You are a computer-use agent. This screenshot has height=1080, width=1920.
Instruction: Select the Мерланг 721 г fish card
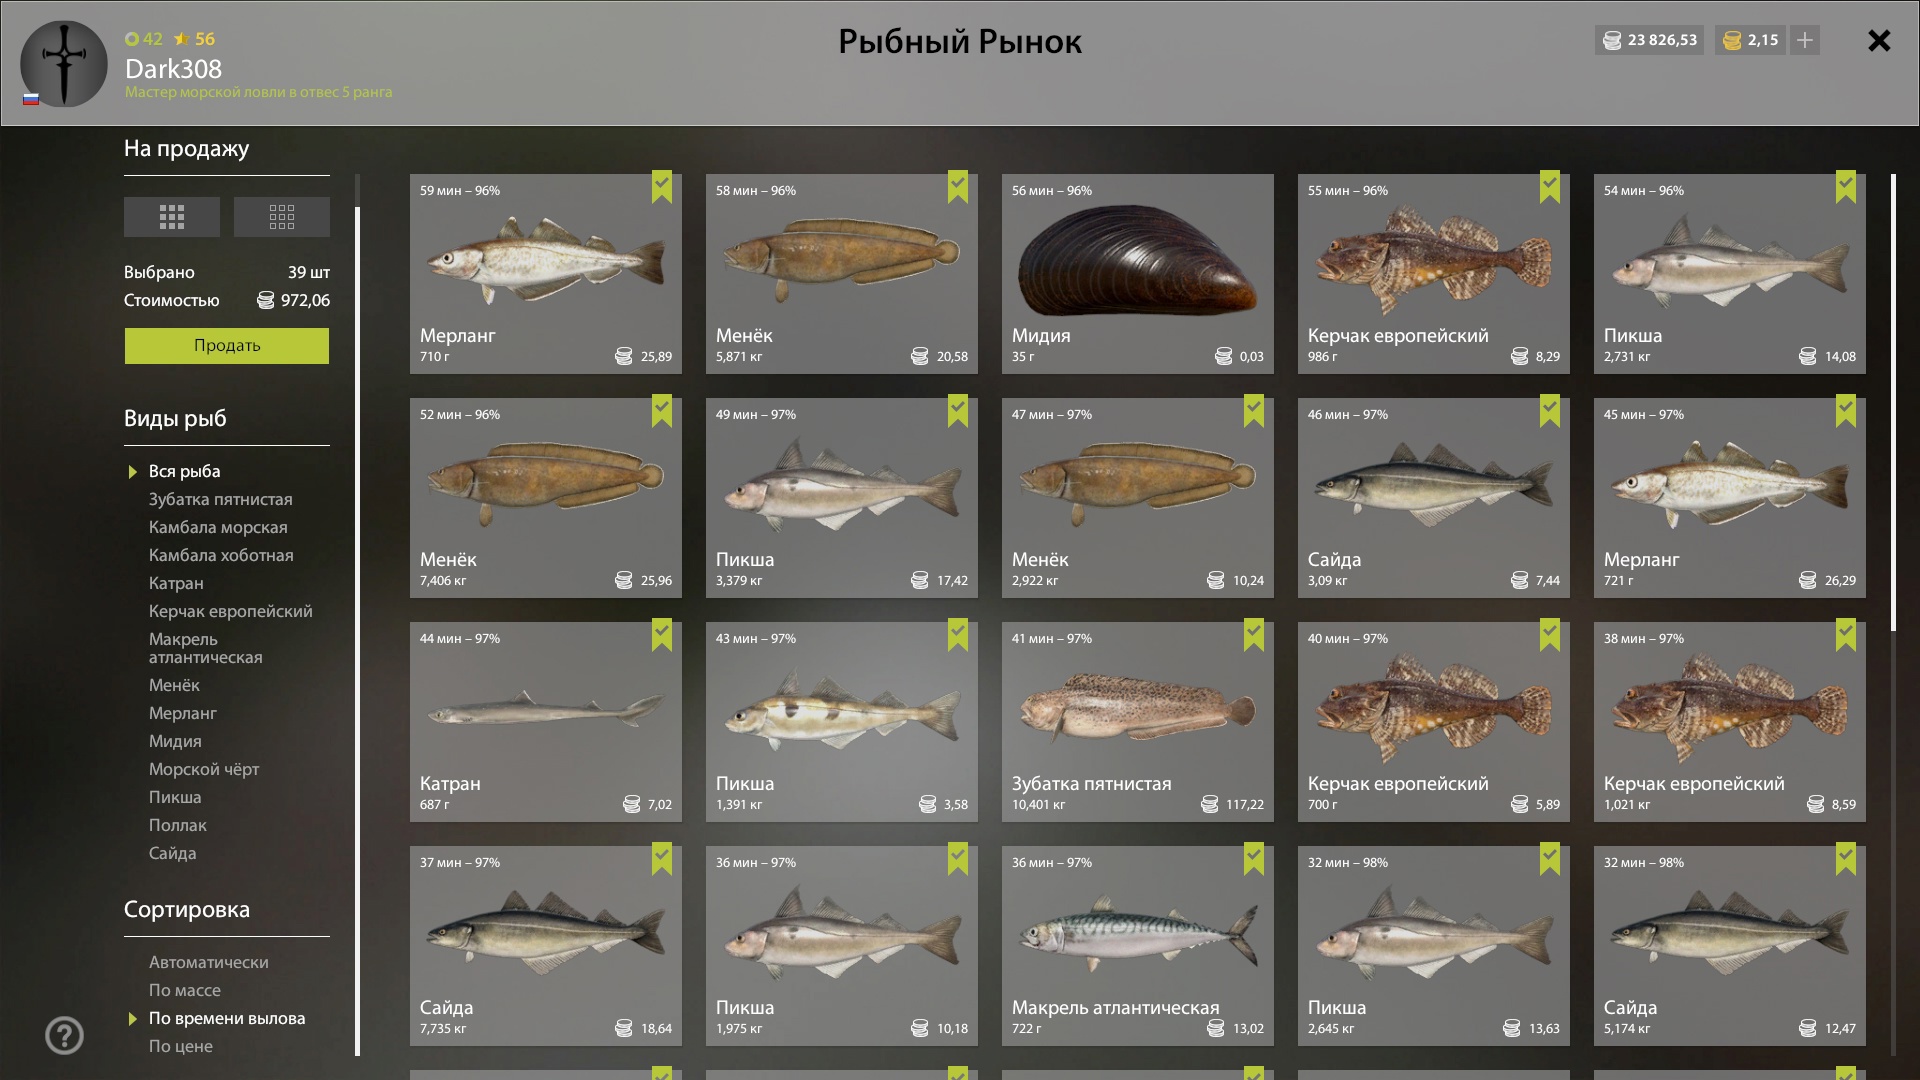click(x=1730, y=498)
